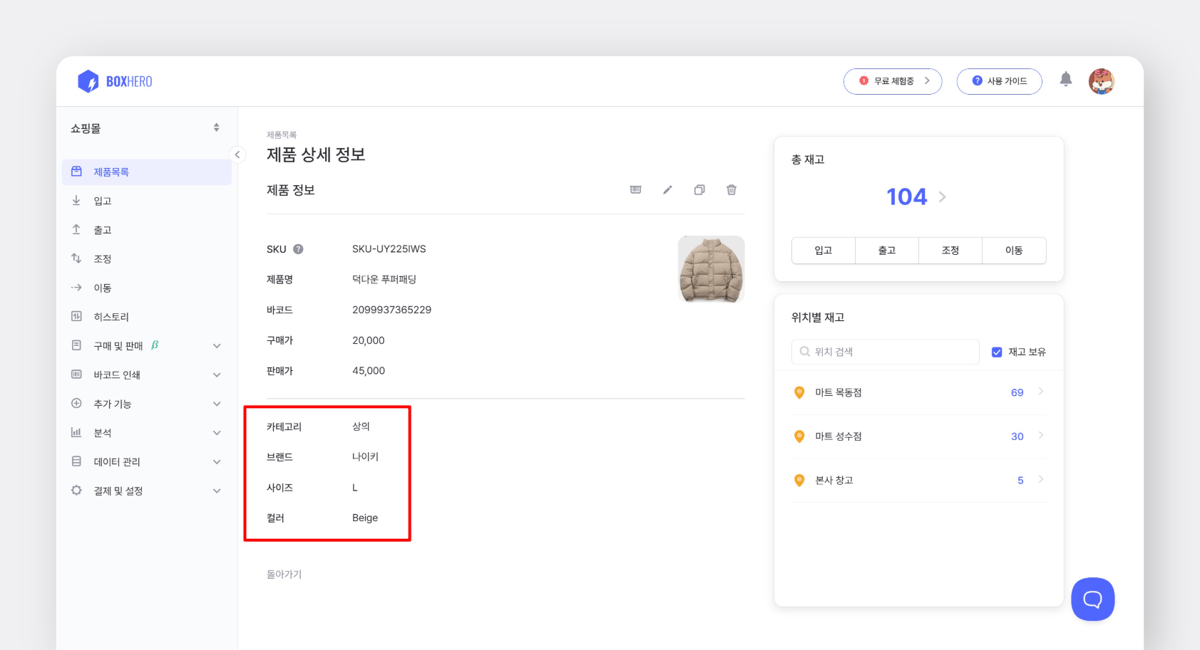
Task: Click the 이동 arrow icon in sidebar
Action: pos(75,287)
